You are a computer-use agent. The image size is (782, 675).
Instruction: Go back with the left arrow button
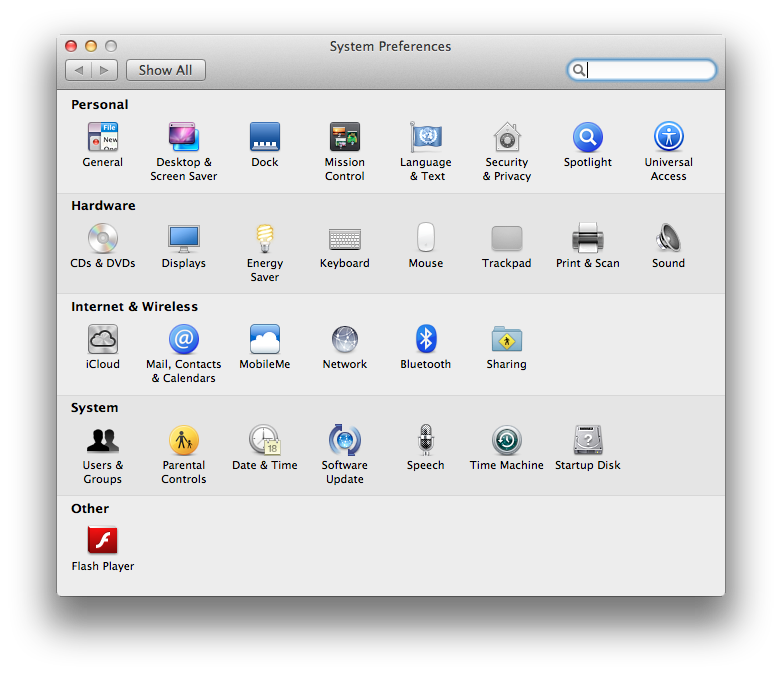(78, 70)
